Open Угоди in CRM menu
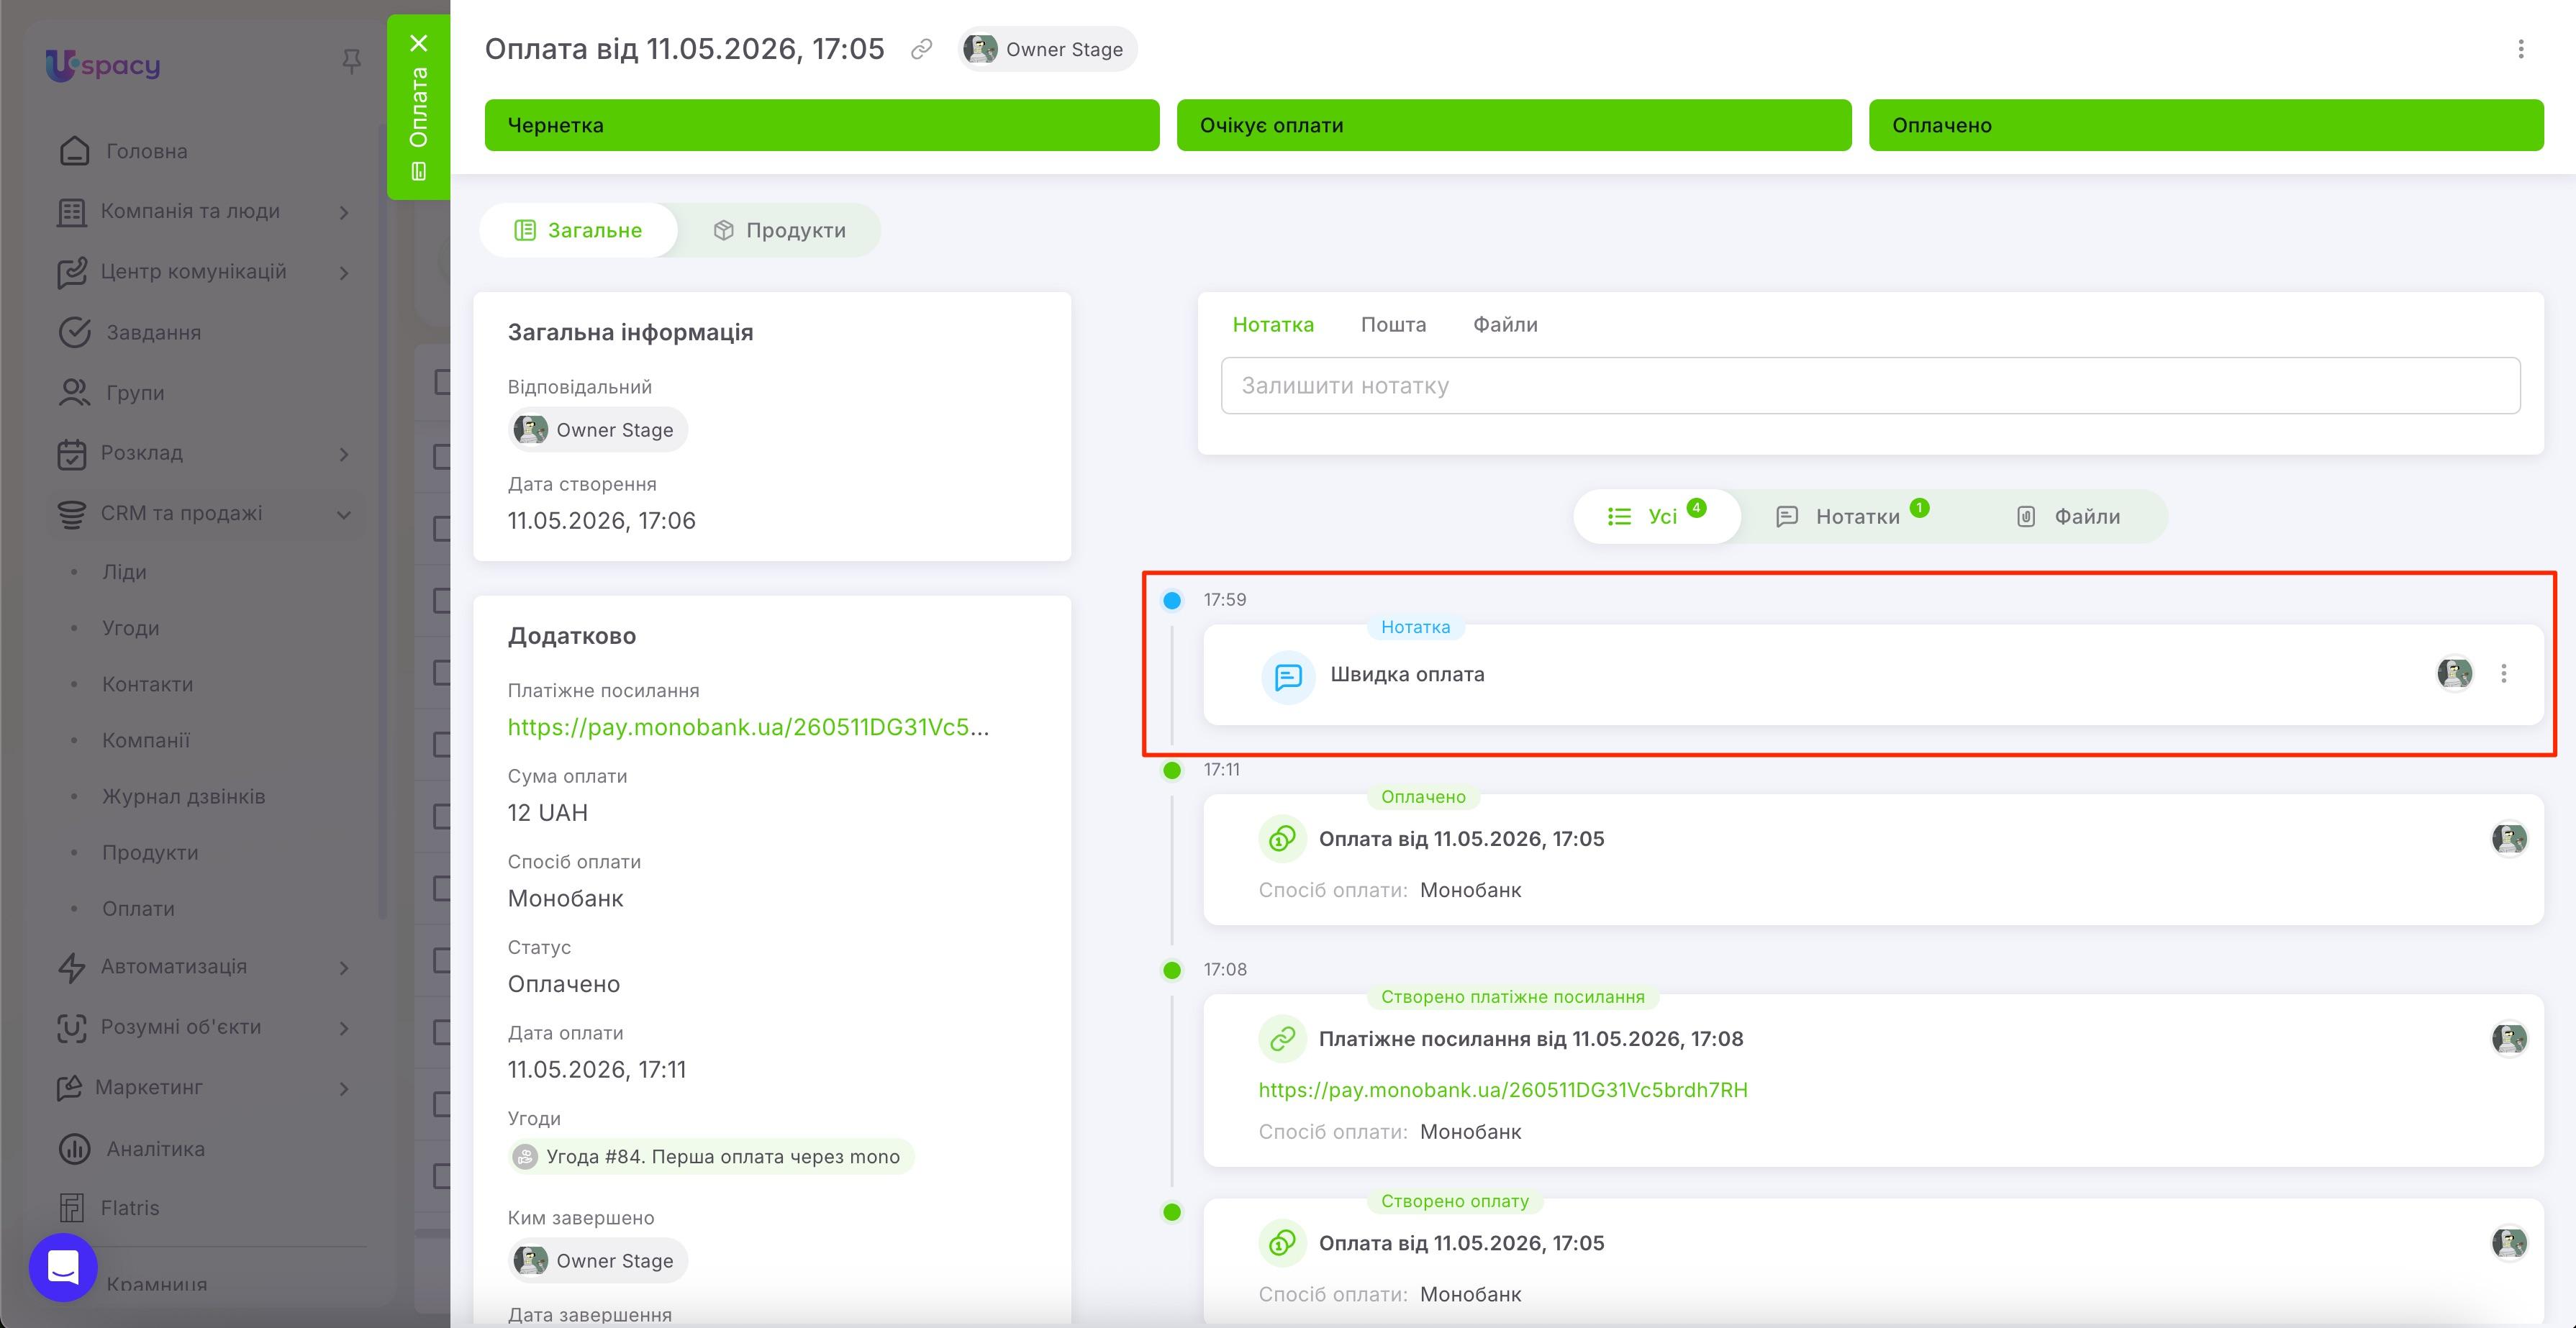The height and width of the screenshot is (1328, 2576). 130,629
